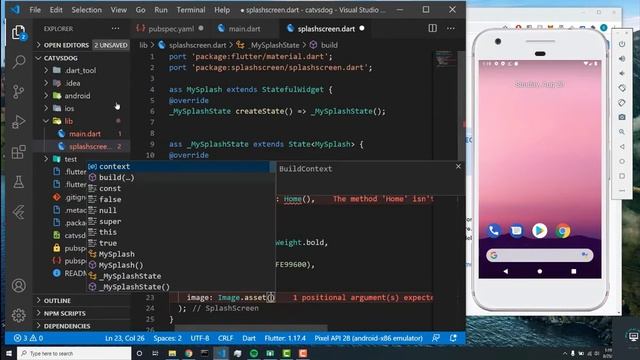640x360 pixels.
Task: Expand the NPM Scripts section
Action: tap(82, 313)
